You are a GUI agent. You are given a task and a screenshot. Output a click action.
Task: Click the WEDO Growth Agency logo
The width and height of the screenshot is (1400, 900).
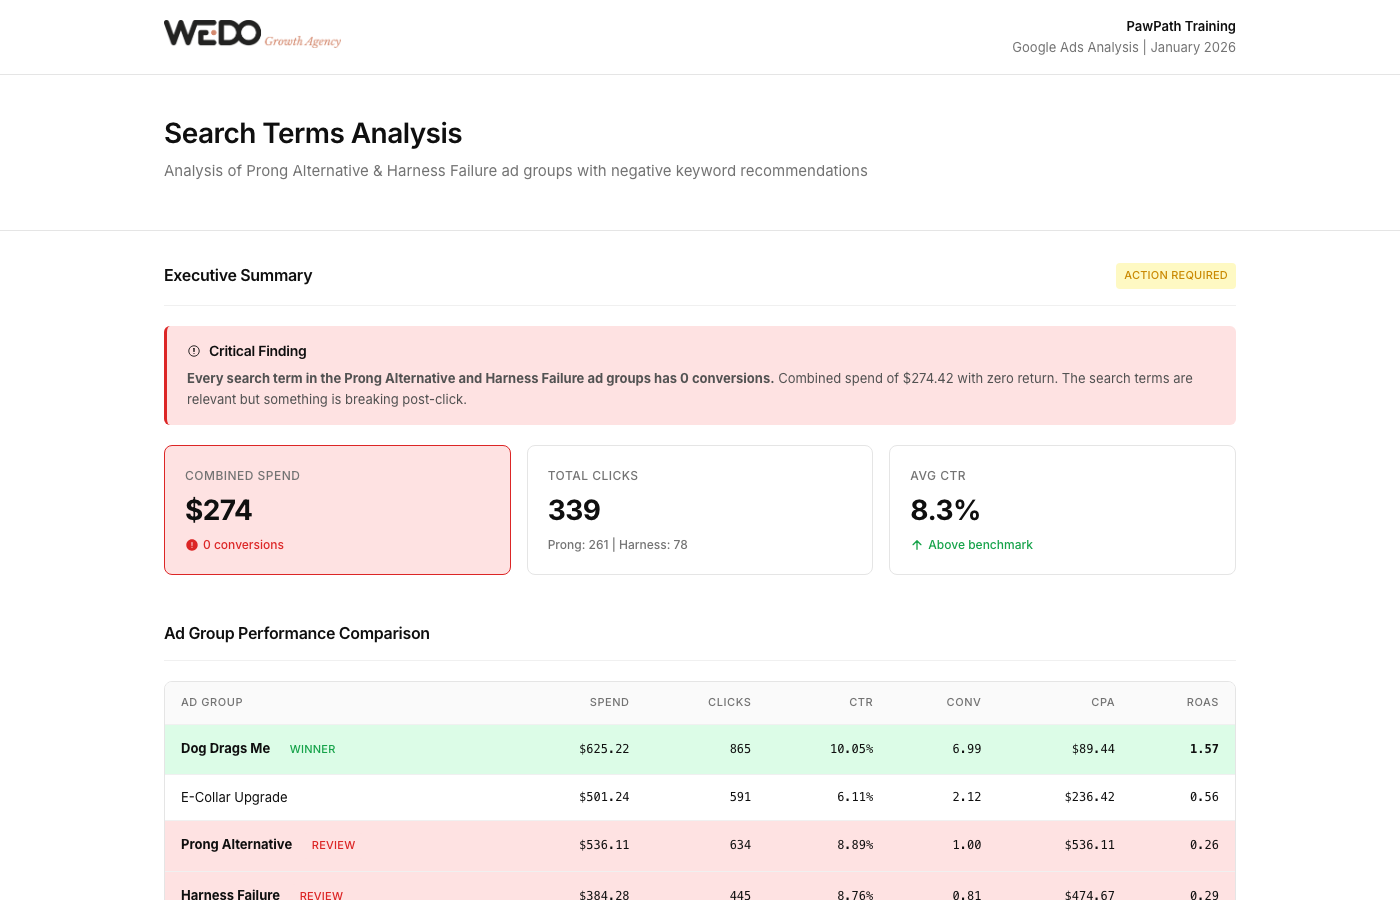(x=252, y=34)
